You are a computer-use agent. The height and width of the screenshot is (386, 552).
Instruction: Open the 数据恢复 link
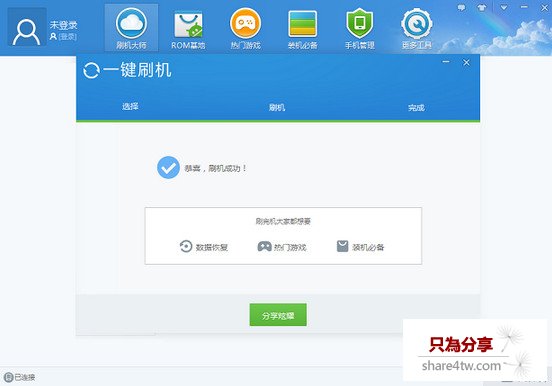(x=212, y=247)
